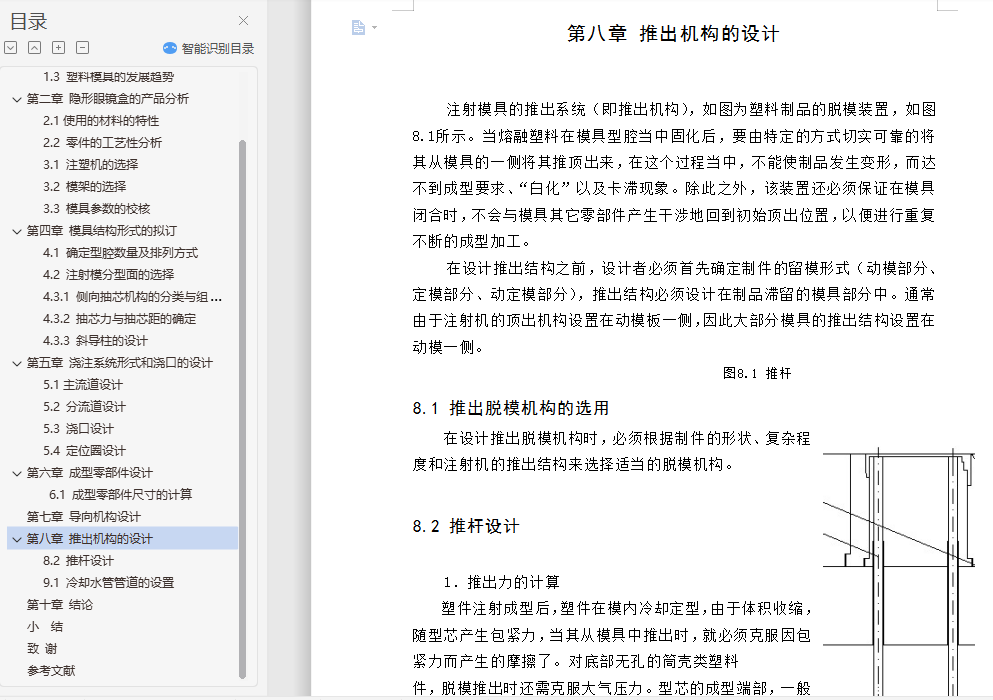This screenshot has width=993, height=700.
Task: Go to 4.2 注射模分型面的选择
Action: [108, 274]
